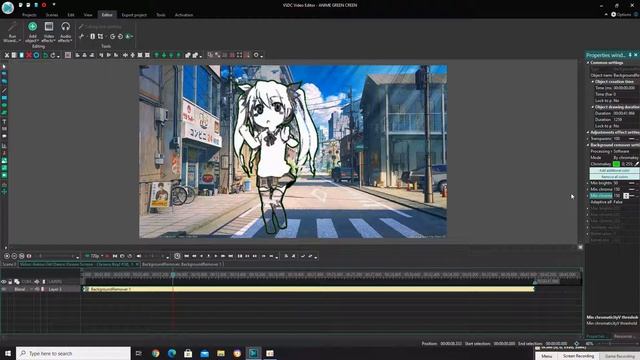
Task: Select the Editor ribbon tab
Action: pyautogui.click(x=107, y=15)
